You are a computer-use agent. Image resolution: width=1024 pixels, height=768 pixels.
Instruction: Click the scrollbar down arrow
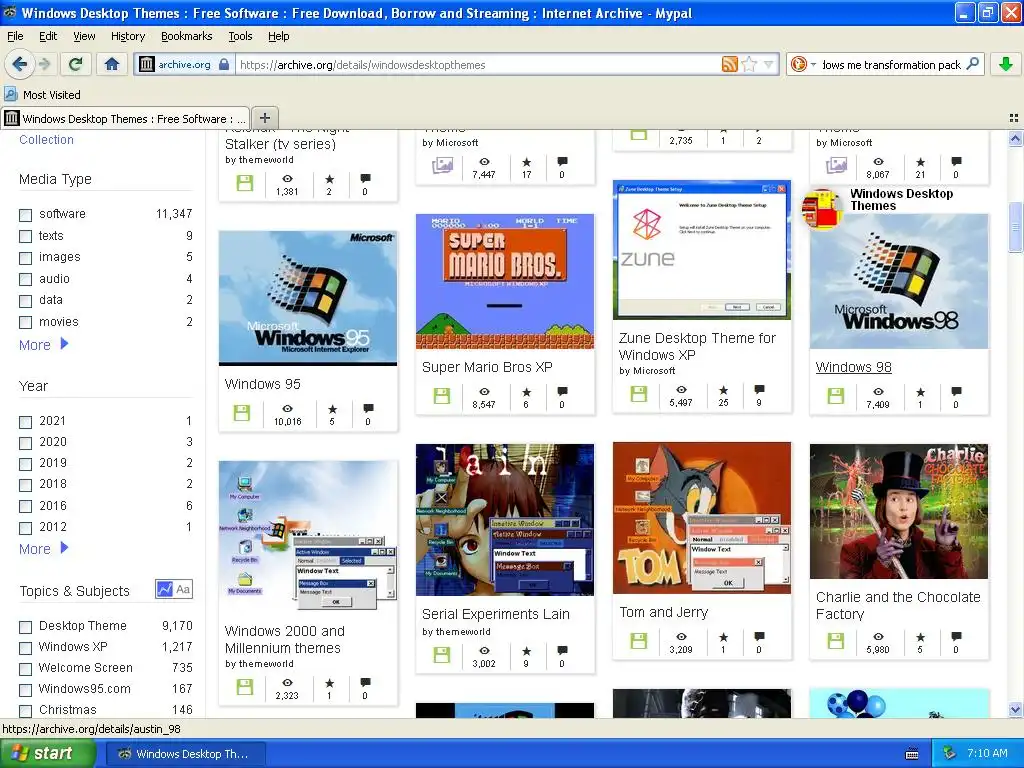click(x=1015, y=709)
